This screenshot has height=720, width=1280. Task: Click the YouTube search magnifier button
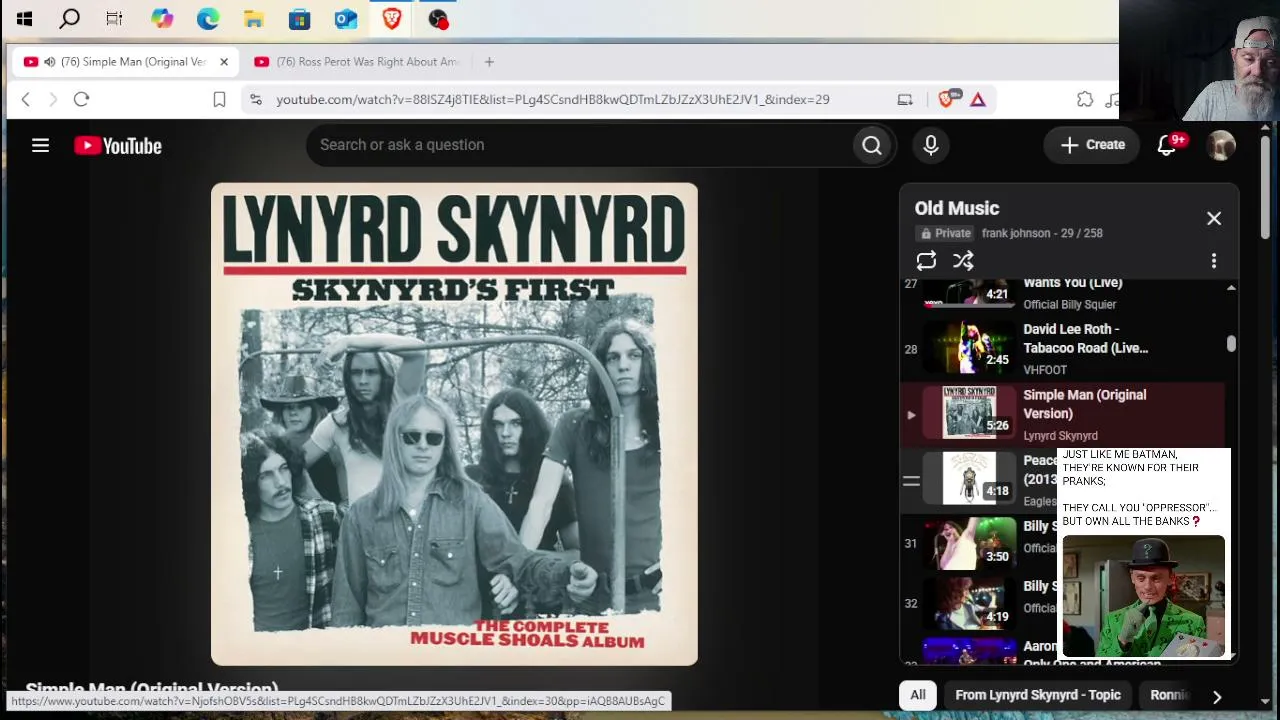(872, 145)
